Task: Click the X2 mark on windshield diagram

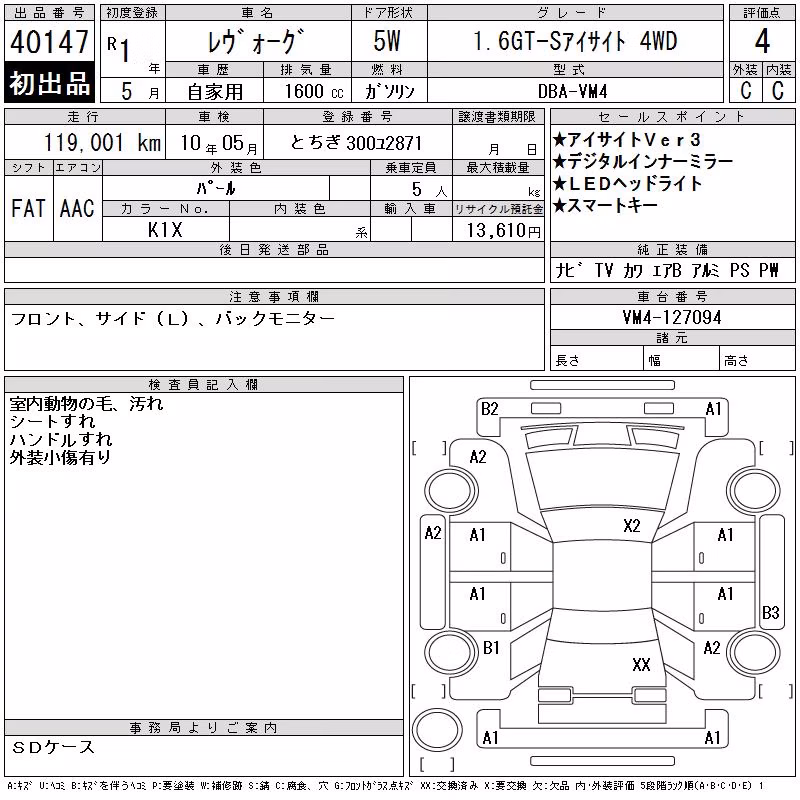Action: [632, 526]
